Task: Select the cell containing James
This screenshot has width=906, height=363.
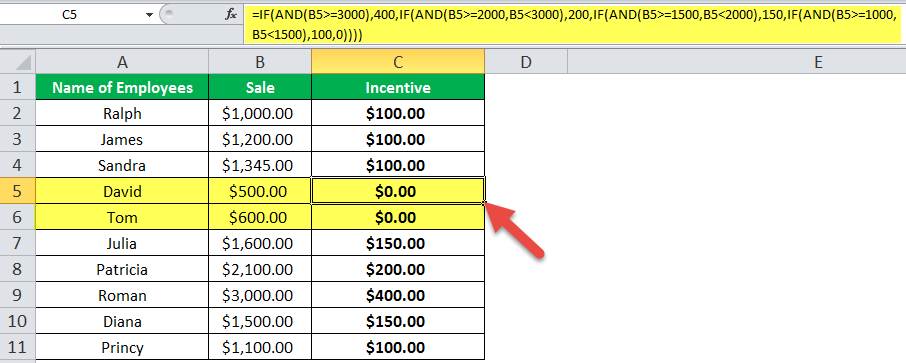Action: [x=122, y=139]
